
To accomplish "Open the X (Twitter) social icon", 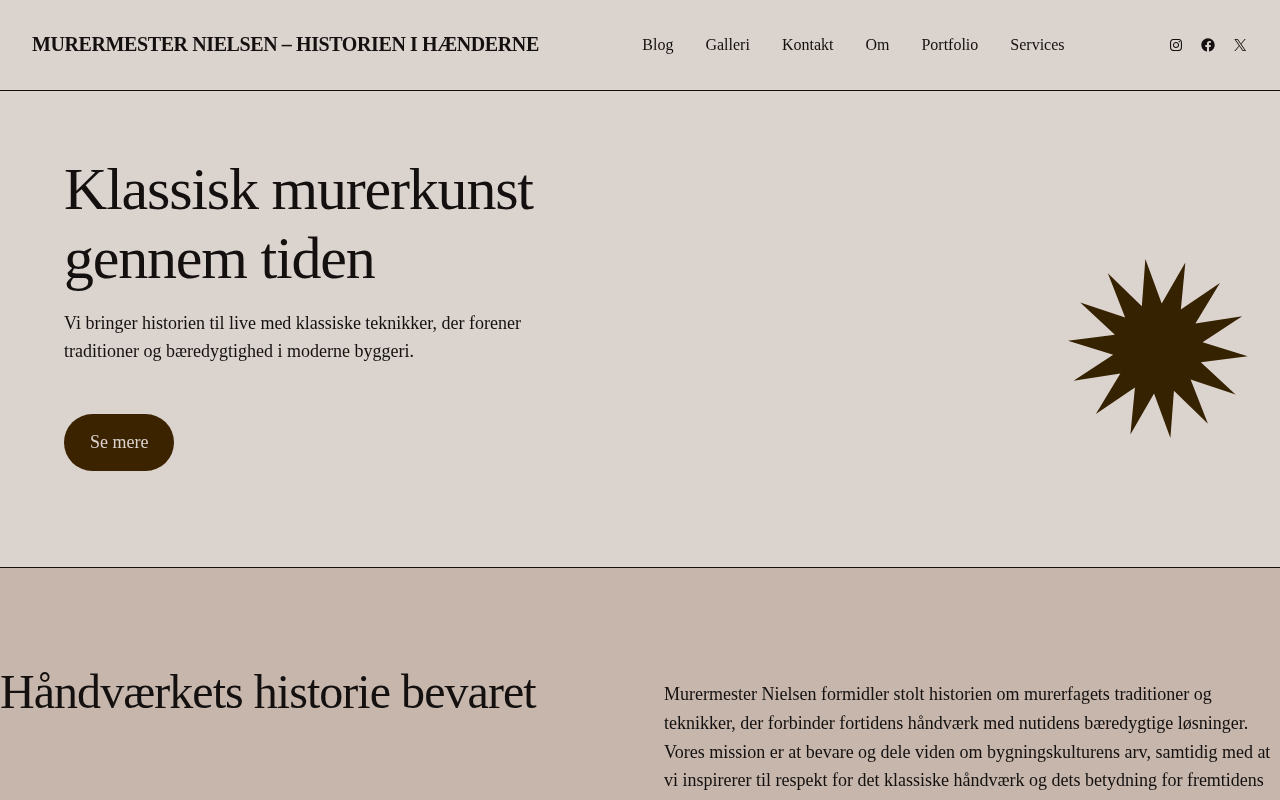I will point(1240,45).
